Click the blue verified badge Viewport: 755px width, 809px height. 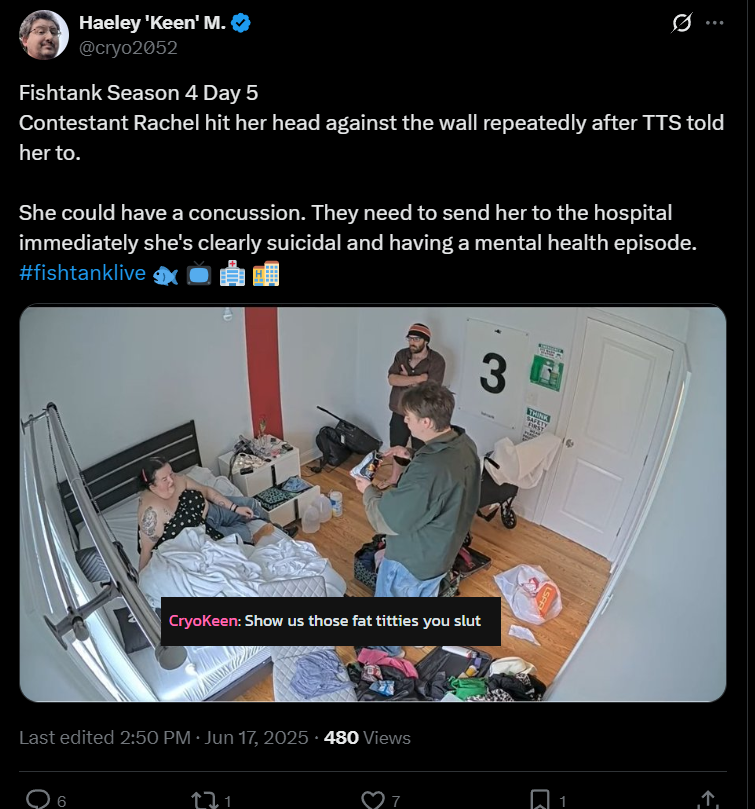240,23
